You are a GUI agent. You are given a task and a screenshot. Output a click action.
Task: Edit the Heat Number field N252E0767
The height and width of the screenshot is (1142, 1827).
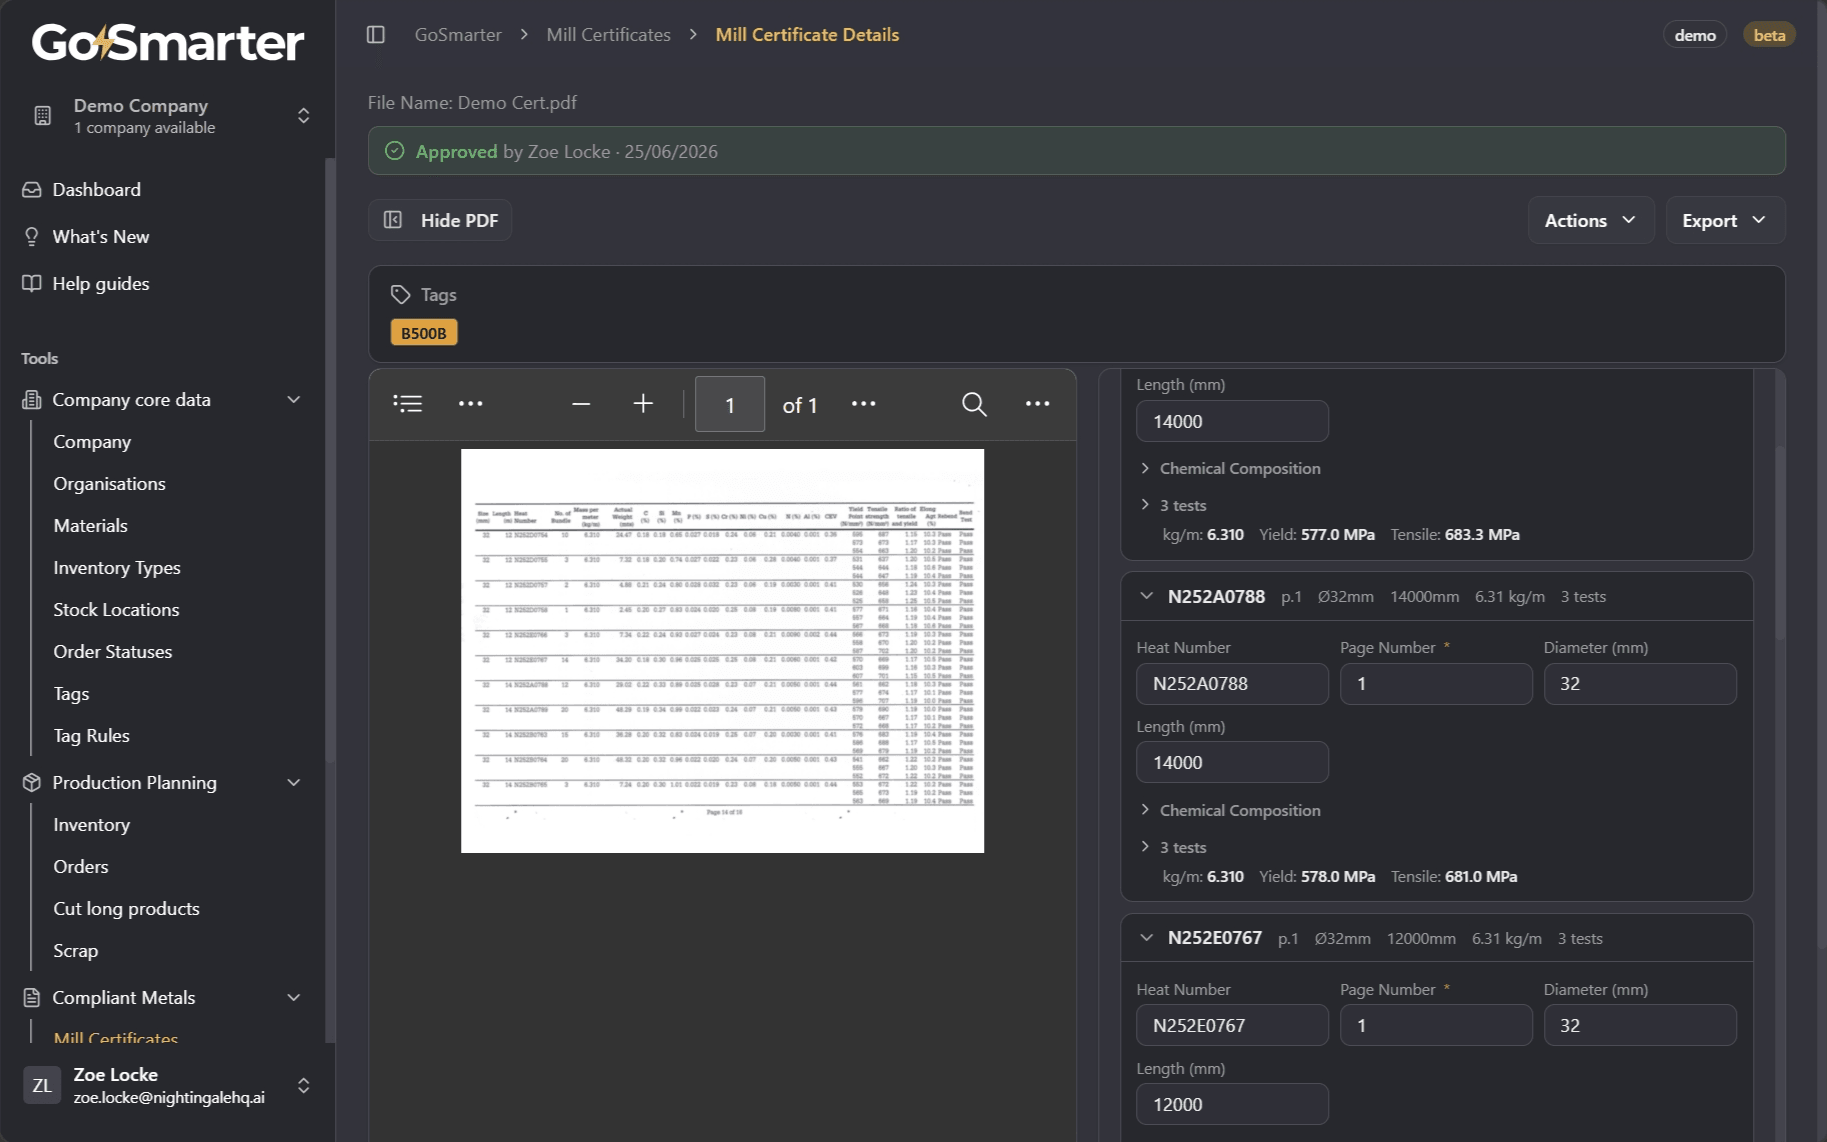(1232, 1026)
